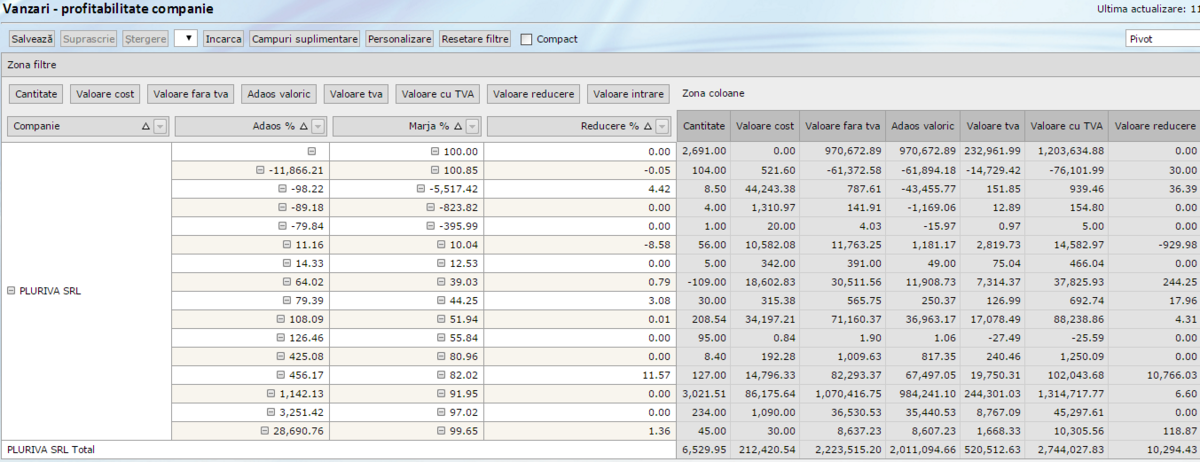Click the Salvează button
This screenshot has width=1200, height=462.
tap(32, 39)
